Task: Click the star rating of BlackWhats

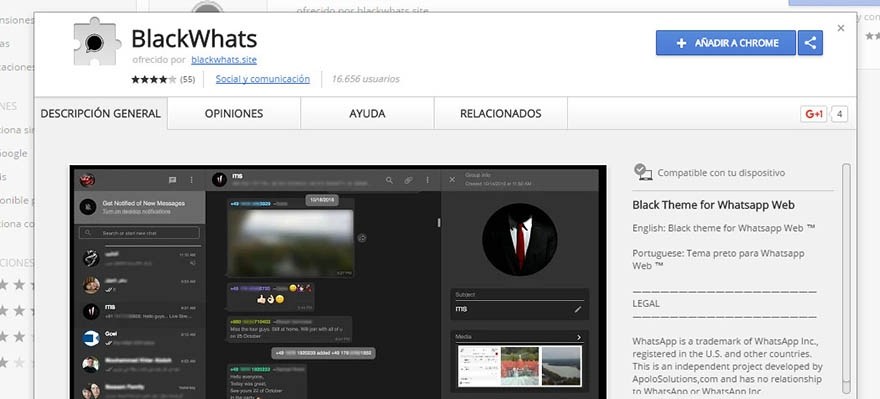Action: 154,80
